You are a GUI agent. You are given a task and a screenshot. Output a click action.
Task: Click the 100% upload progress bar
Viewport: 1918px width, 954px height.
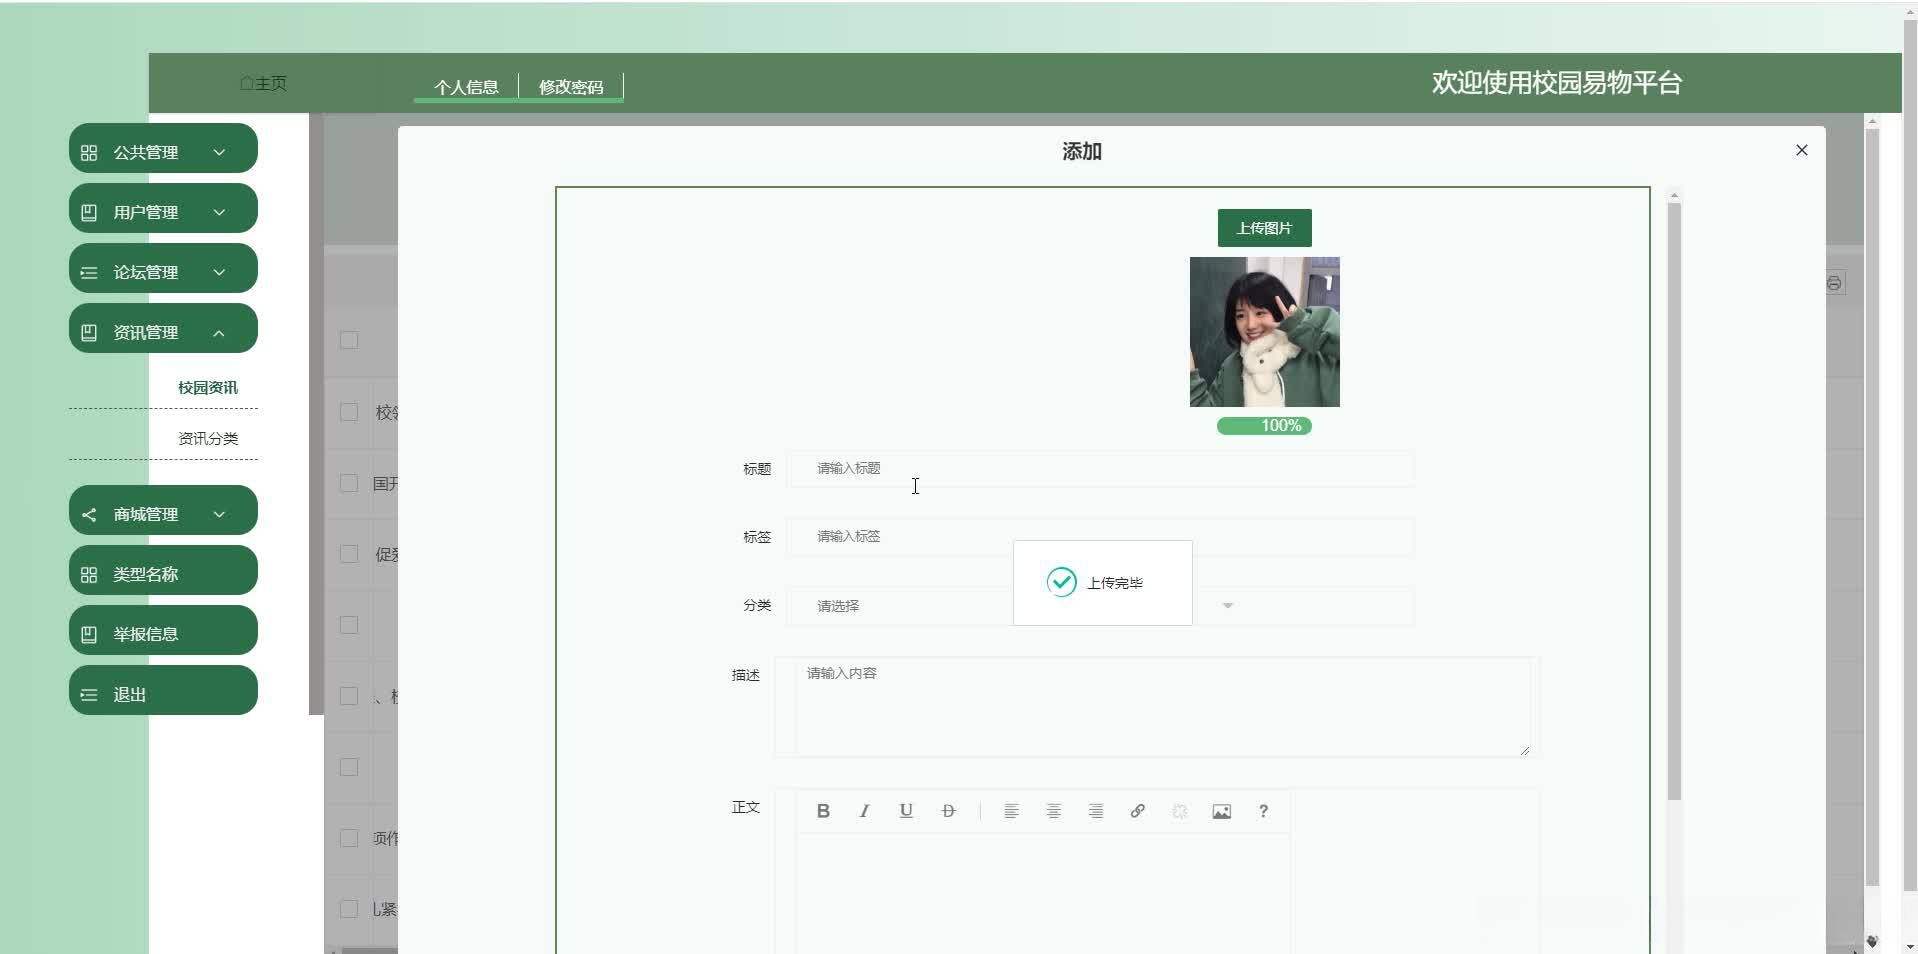click(x=1264, y=425)
